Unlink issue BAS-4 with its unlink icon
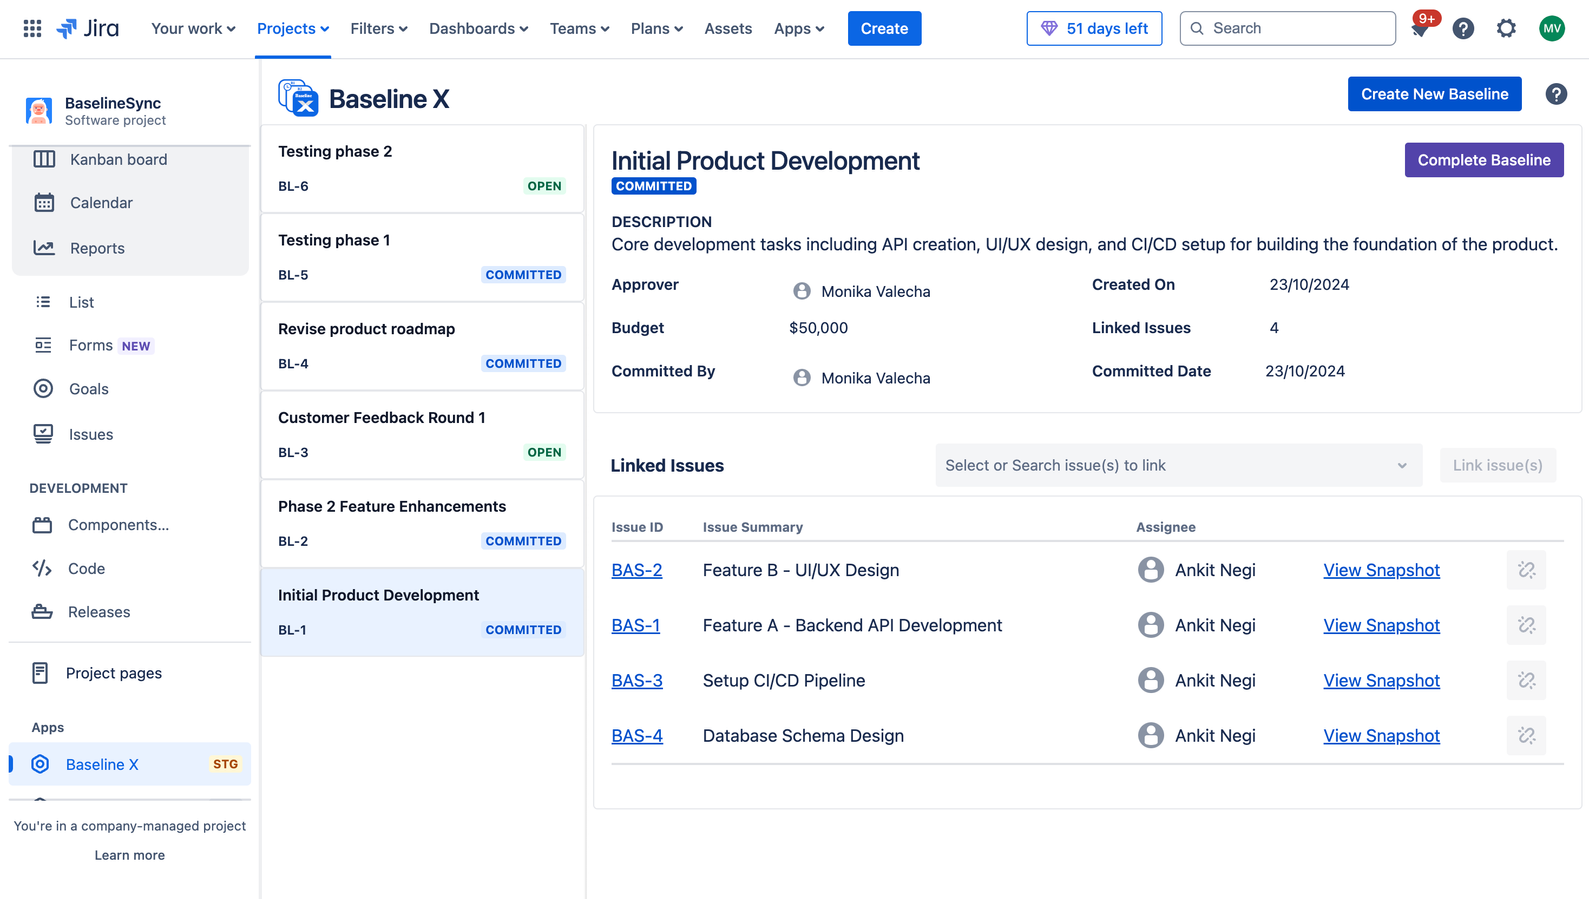The height and width of the screenshot is (899, 1589). (1526, 735)
